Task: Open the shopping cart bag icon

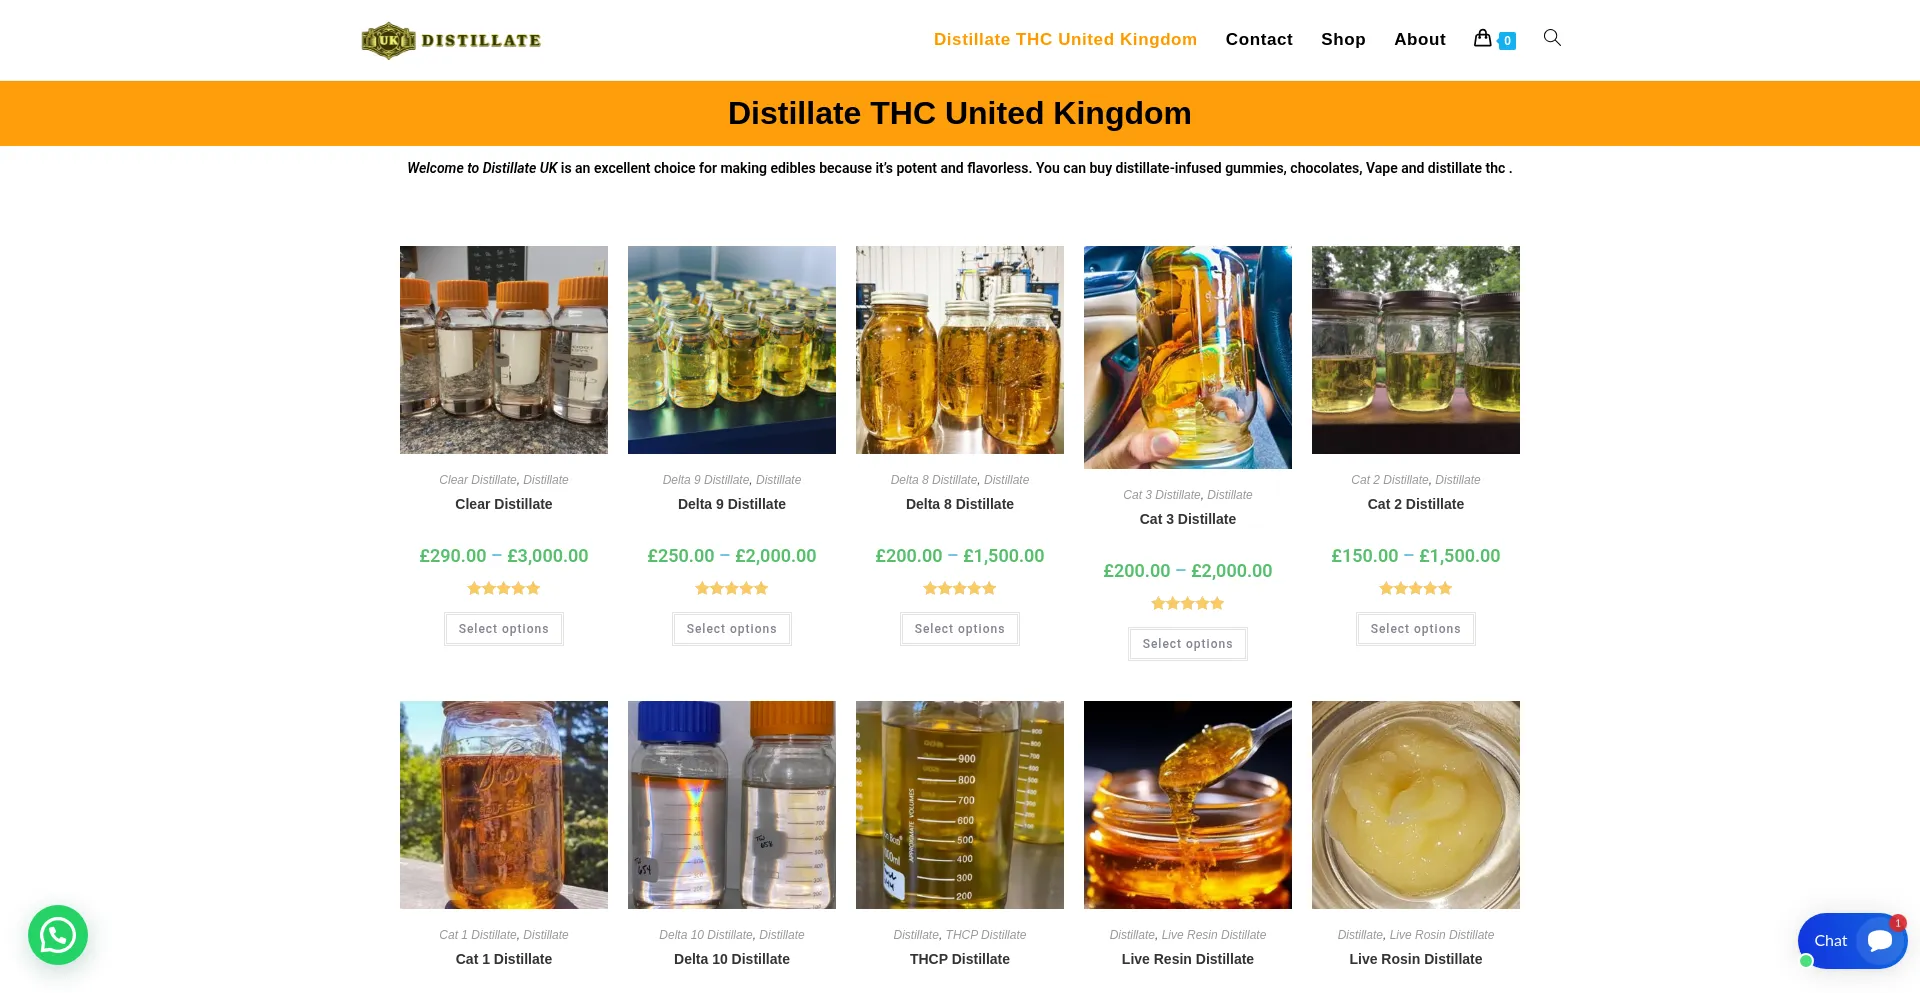Action: click(x=1483, y=38)
